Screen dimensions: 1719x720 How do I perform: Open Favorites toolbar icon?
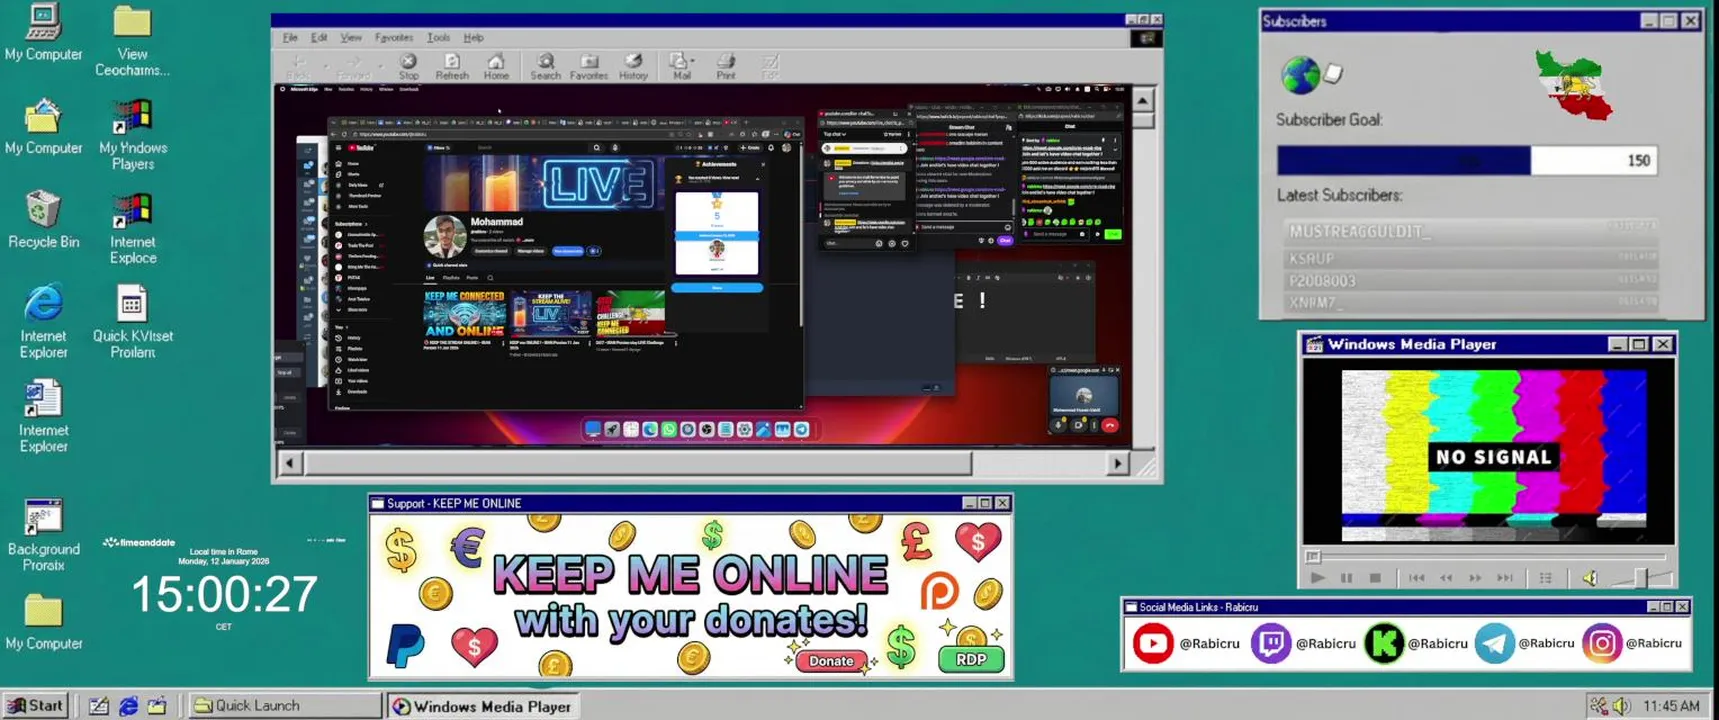click(589, 66)
